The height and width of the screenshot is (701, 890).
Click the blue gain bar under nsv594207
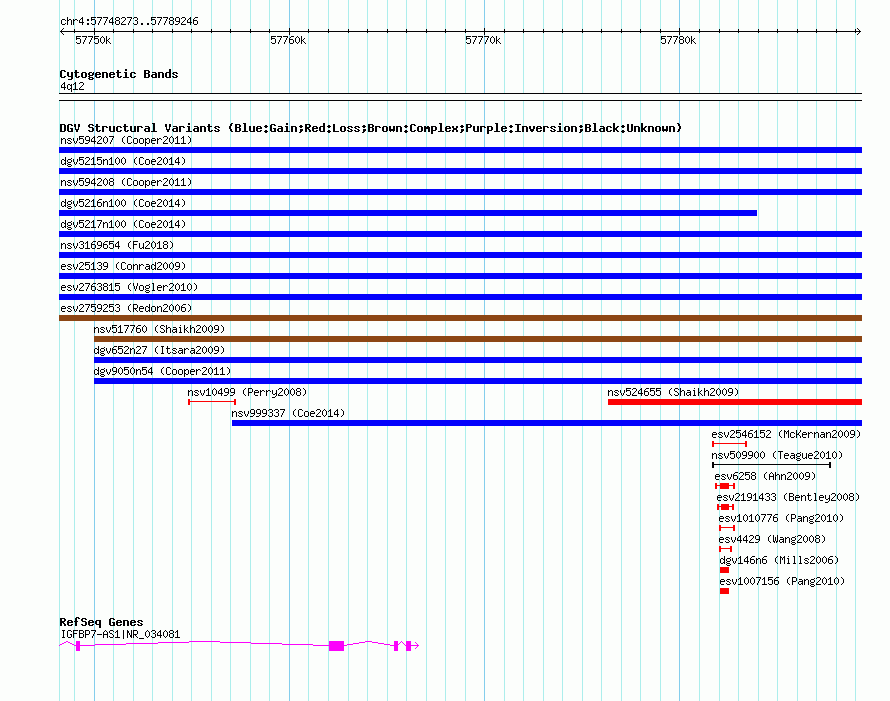[x=460, y=150]
